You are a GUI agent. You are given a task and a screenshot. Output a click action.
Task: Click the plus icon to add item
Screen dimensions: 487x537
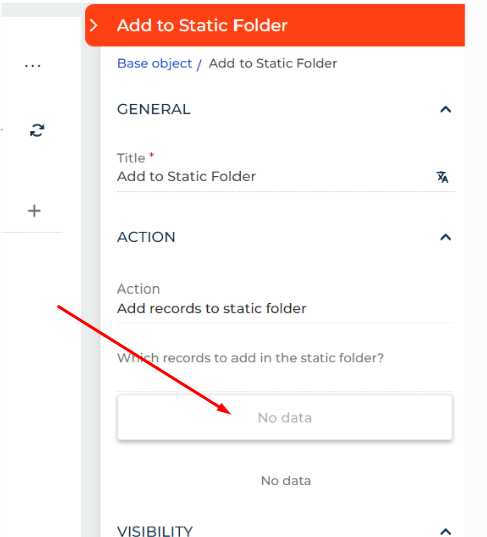pos(34,211)
